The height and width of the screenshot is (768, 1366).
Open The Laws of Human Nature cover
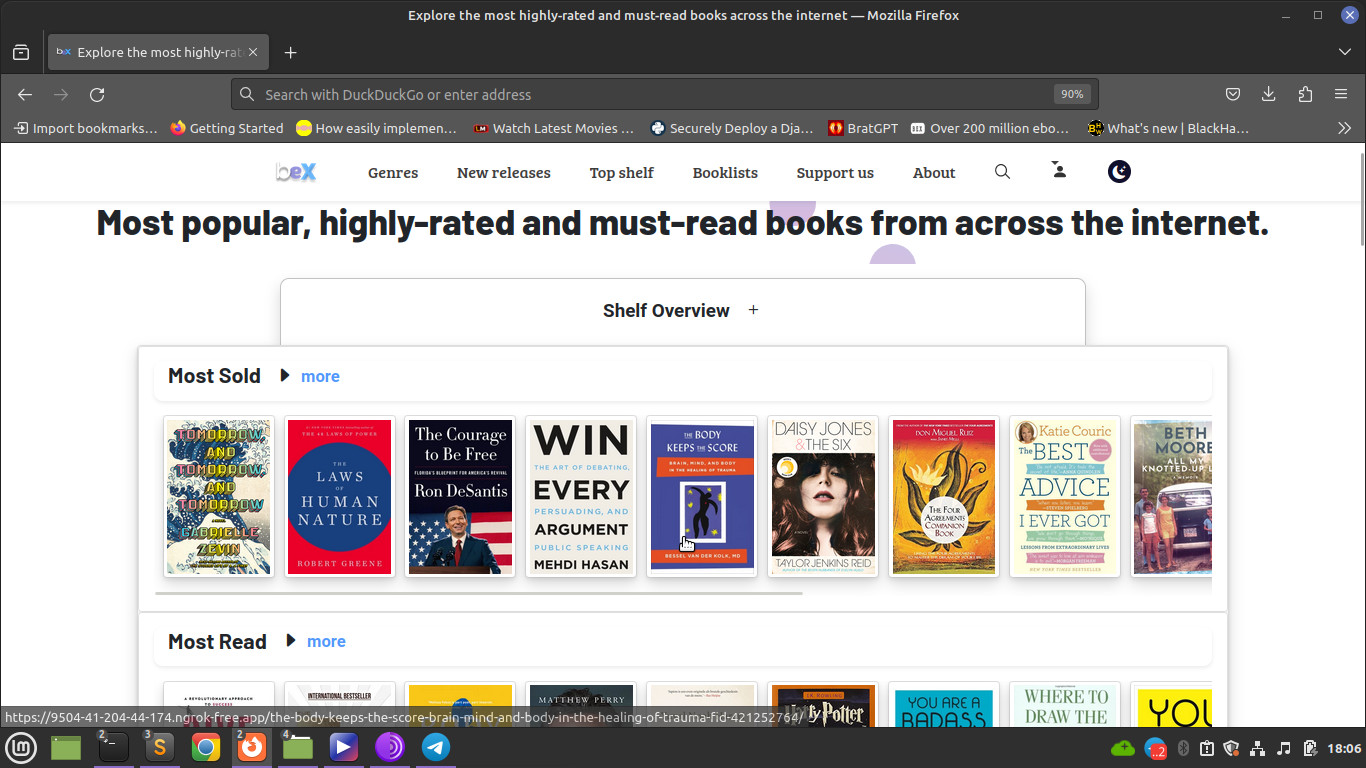(x=340, y=497)
